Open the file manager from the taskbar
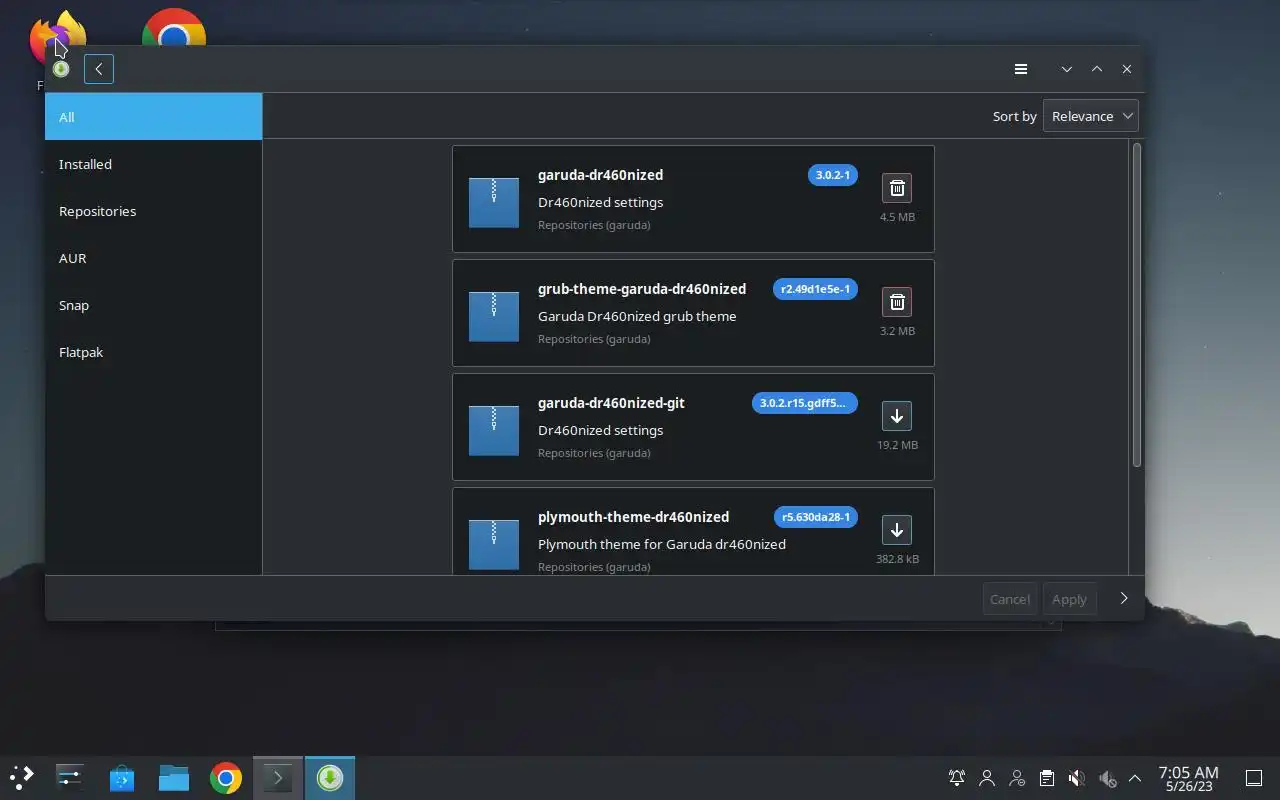The height and width of the screenshot is (800, 1280). pos(174,777)
